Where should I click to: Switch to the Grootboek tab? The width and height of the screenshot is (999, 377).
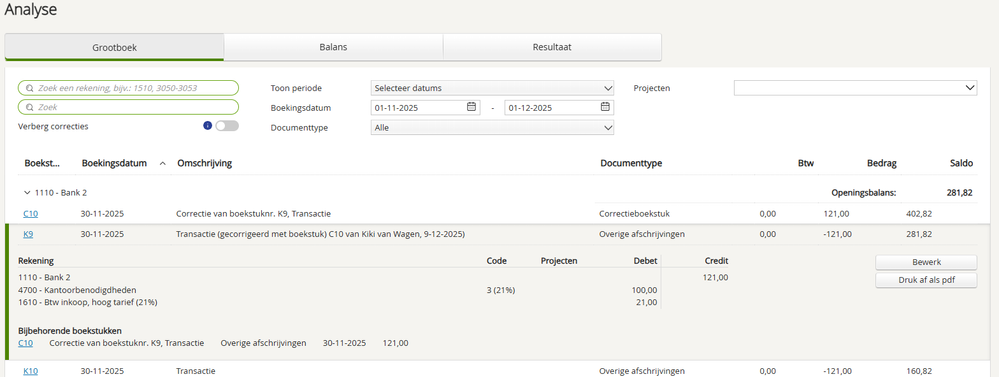tap(114, 47)
